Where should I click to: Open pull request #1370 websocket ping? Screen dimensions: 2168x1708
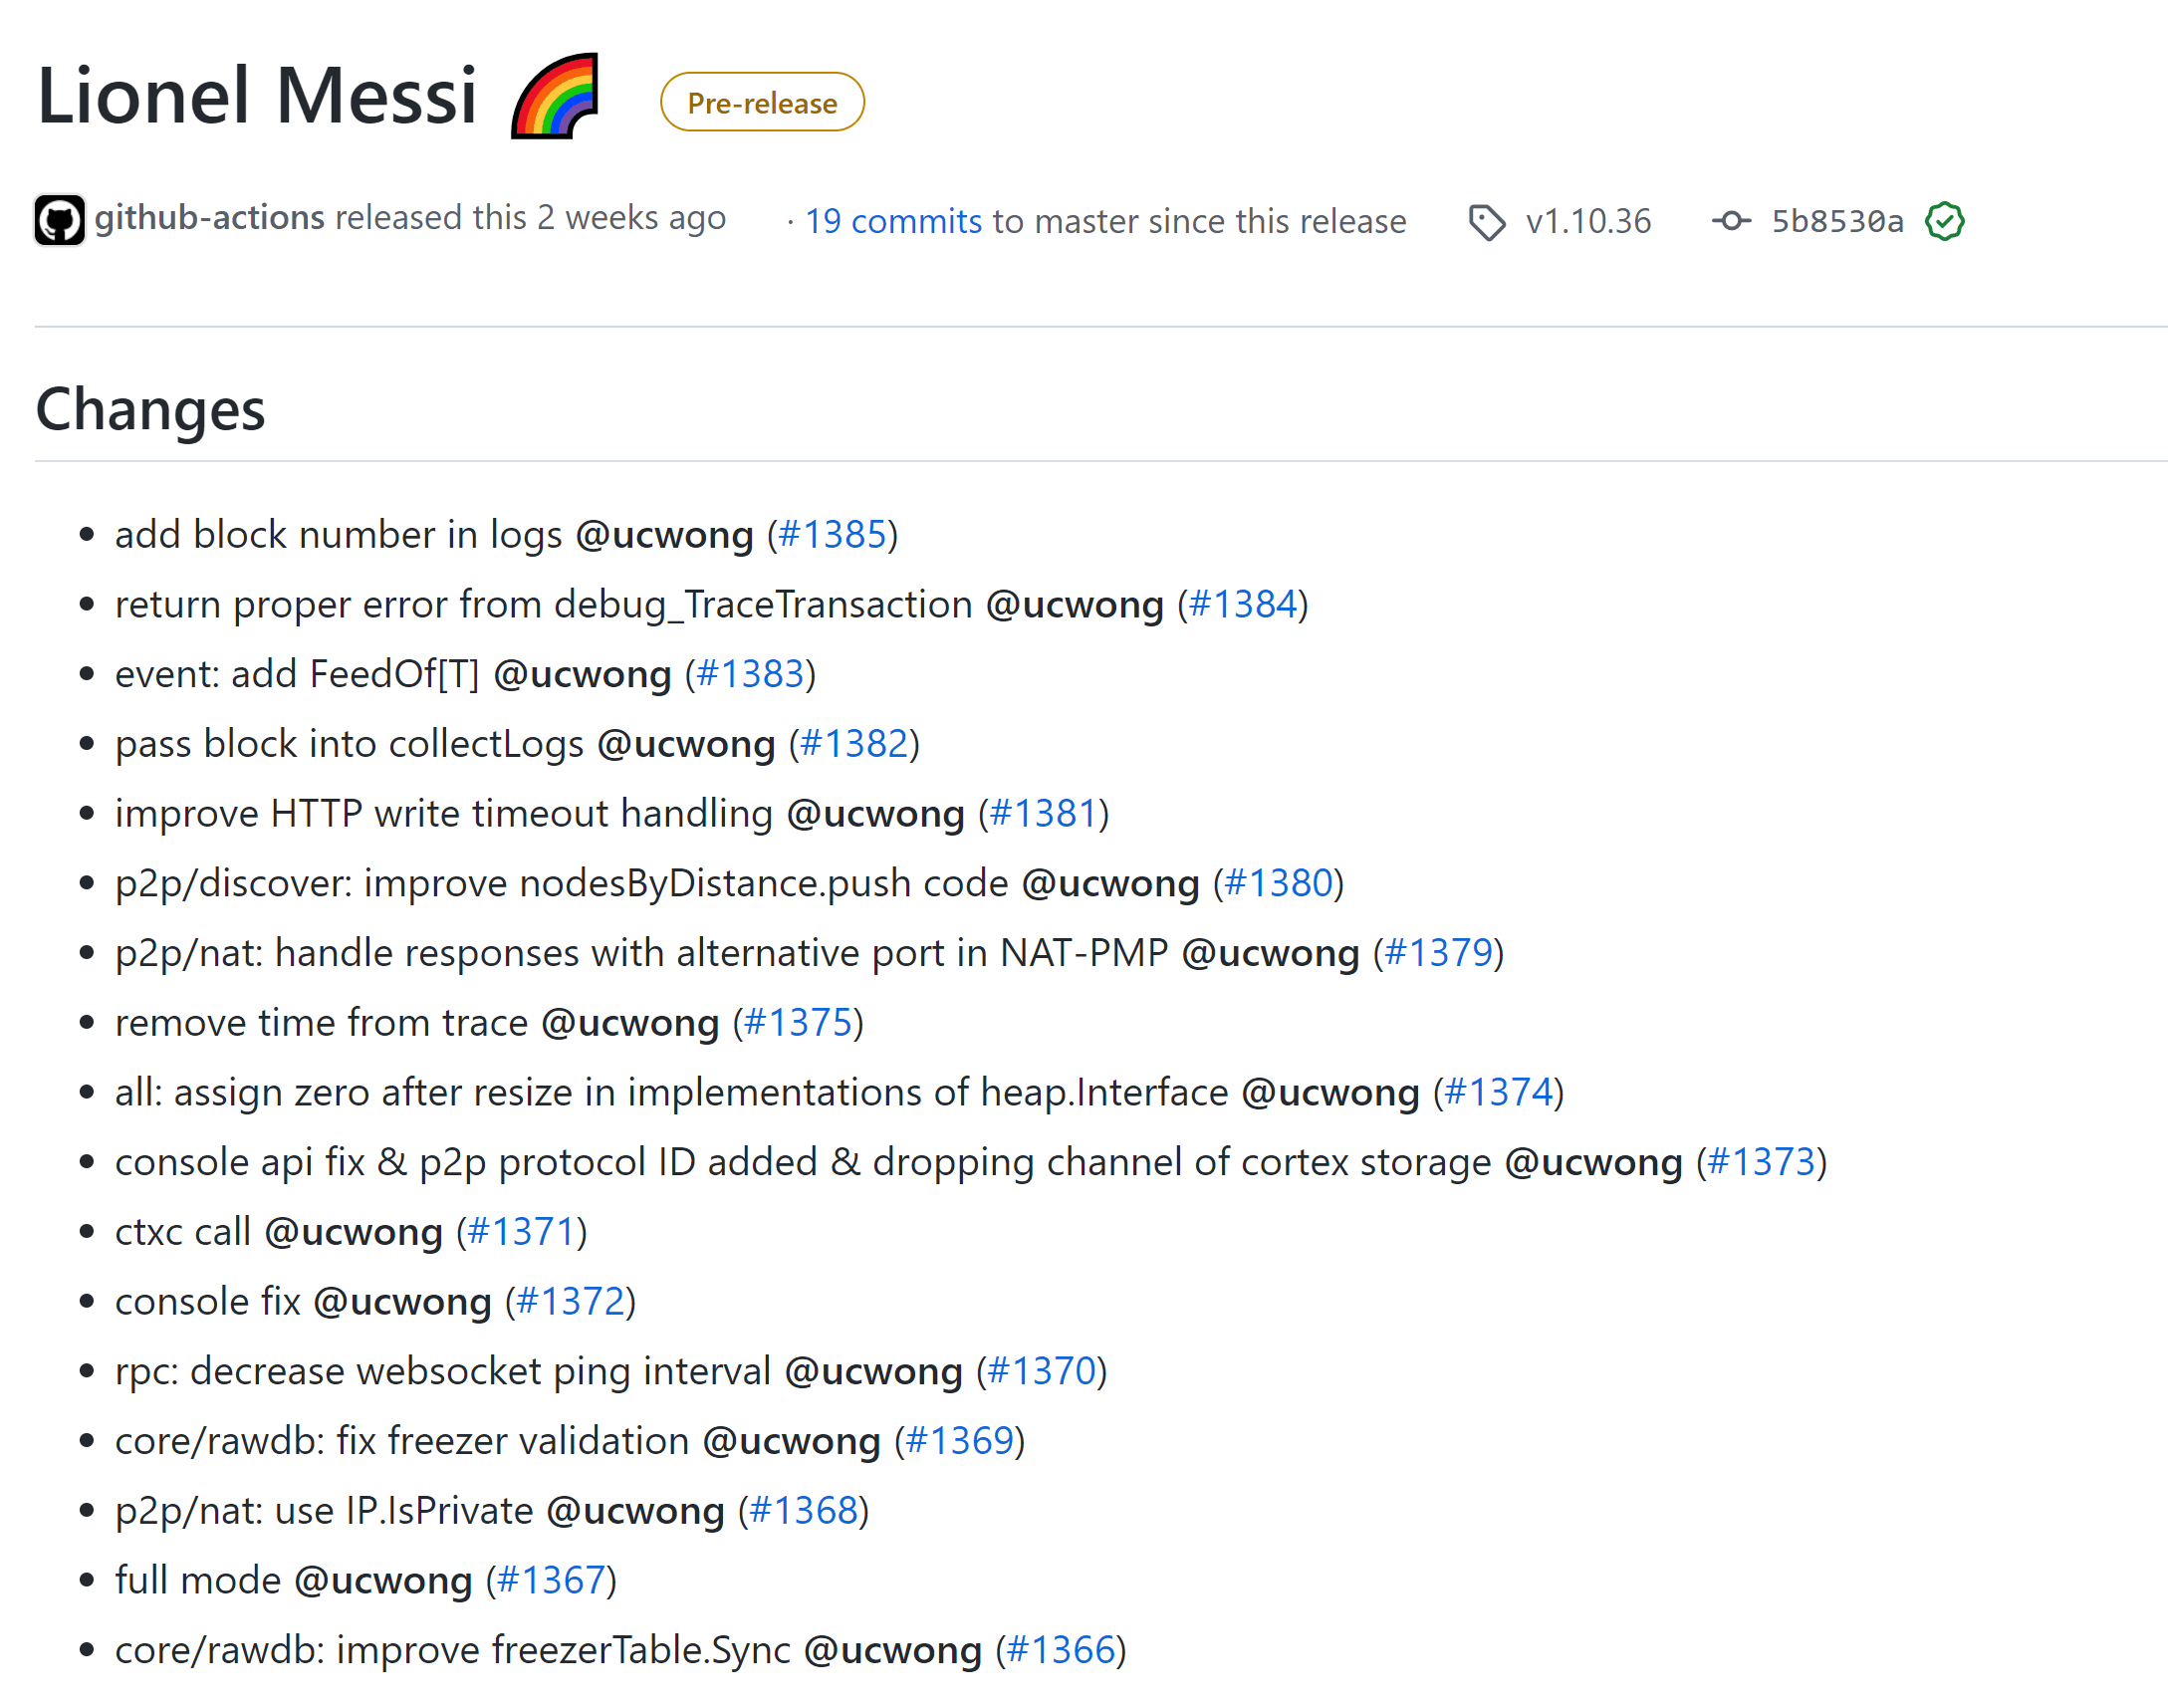pos(1041,1371)
